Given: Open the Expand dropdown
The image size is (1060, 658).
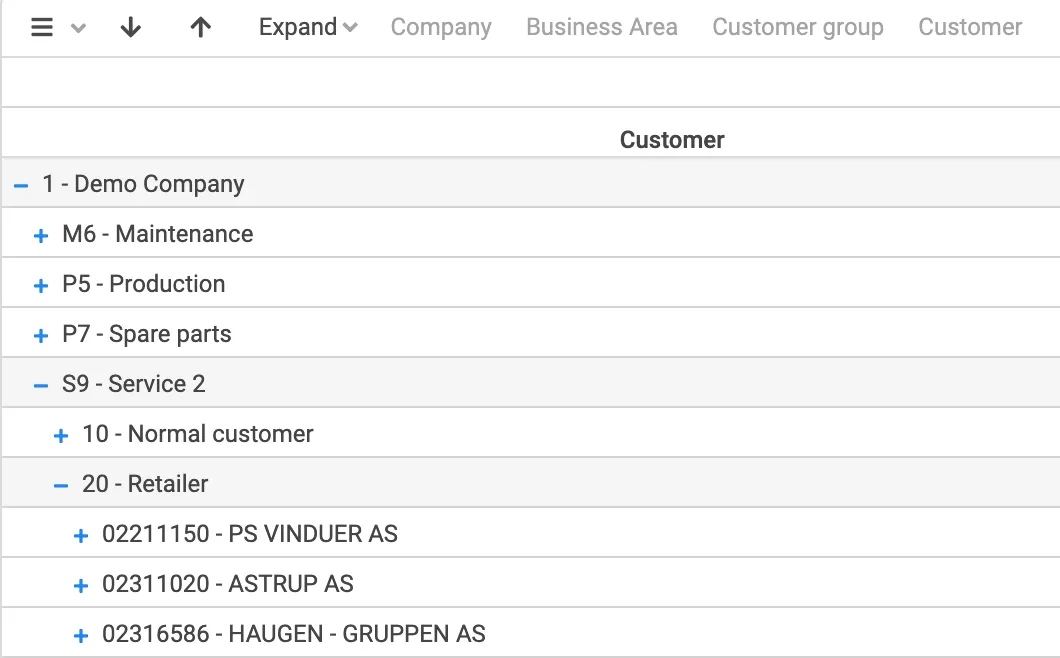Looking at the screenshot, I should point(307,28).
